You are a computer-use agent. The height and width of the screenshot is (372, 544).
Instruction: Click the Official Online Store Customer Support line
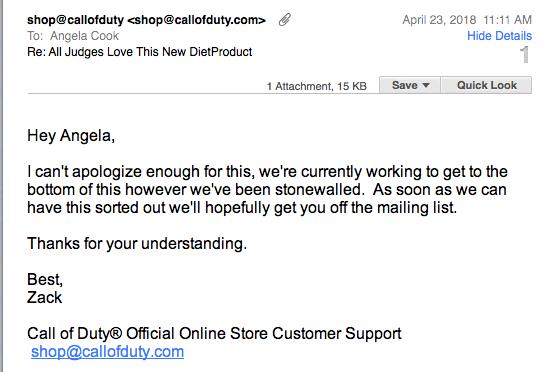pyautogui.click(x=214, y=333)
